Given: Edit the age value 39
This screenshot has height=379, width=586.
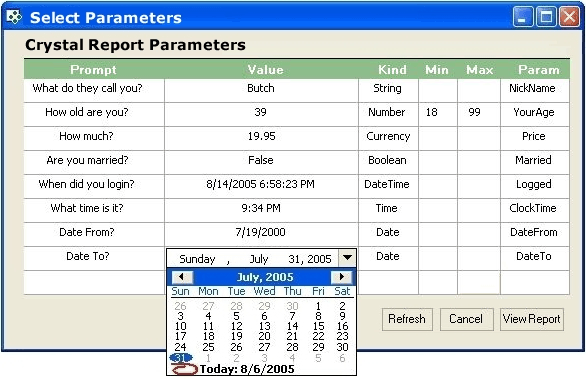Looking at the screenshot, I should 261,114.
